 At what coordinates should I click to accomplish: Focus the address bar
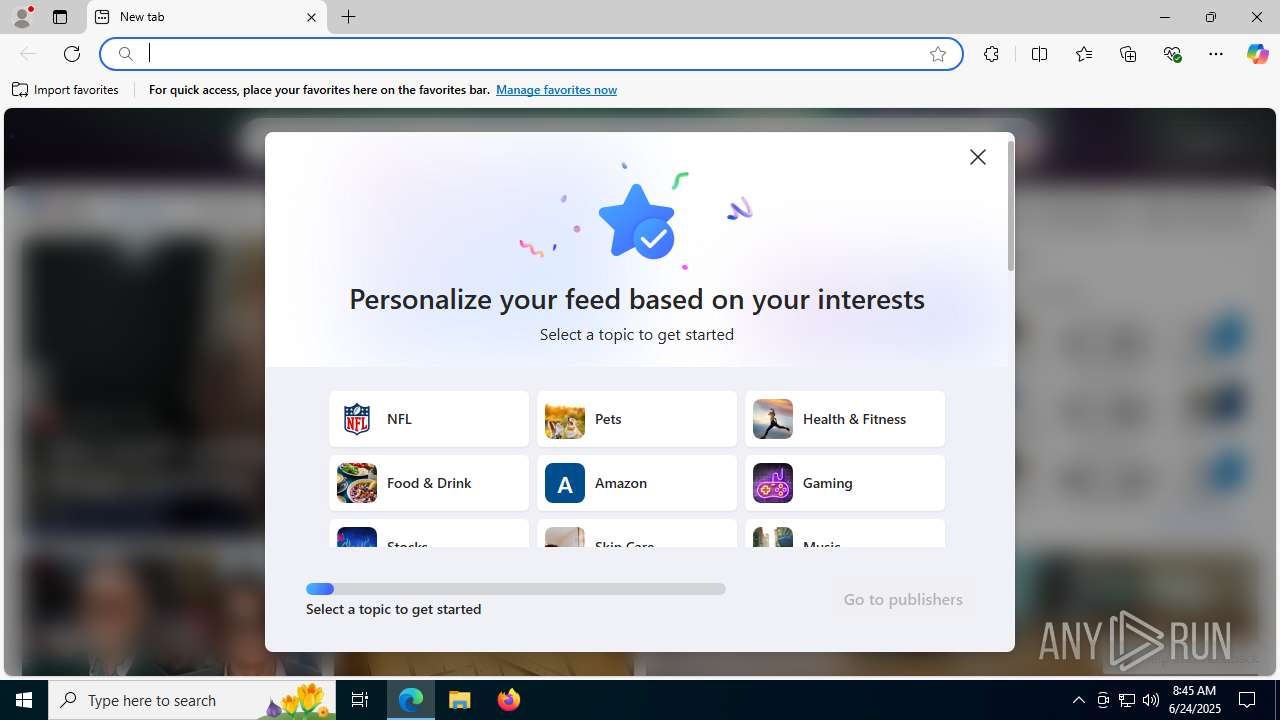click(x=530, y=54)
